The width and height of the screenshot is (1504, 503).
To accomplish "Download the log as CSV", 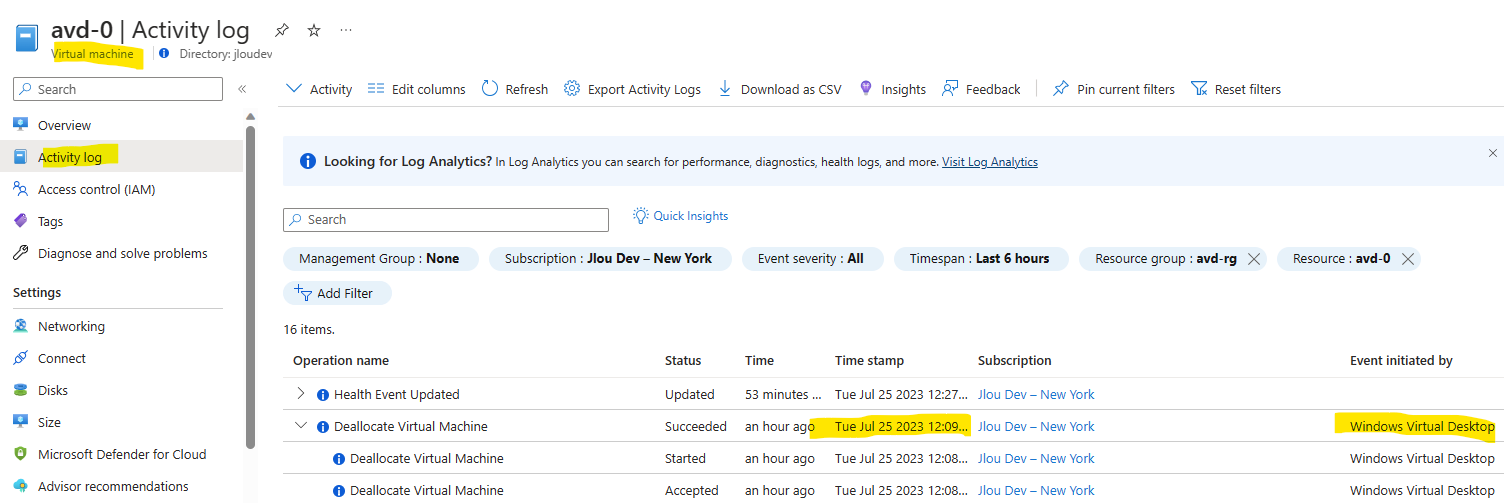I will click(x=780, y=89).
